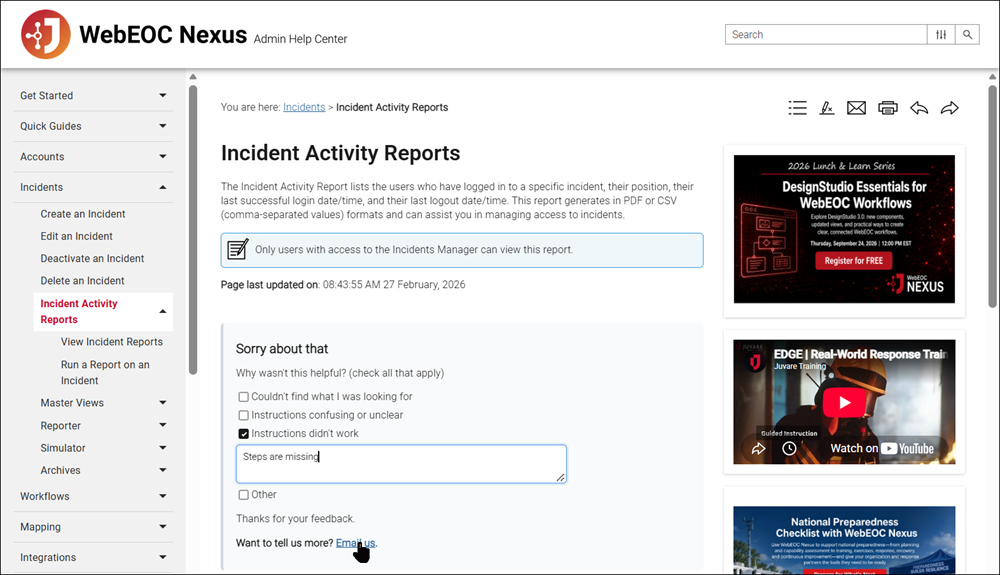Toggle the table of contents list icon
This screenshot has height=575, width=1000.
(x=797, y=108)
